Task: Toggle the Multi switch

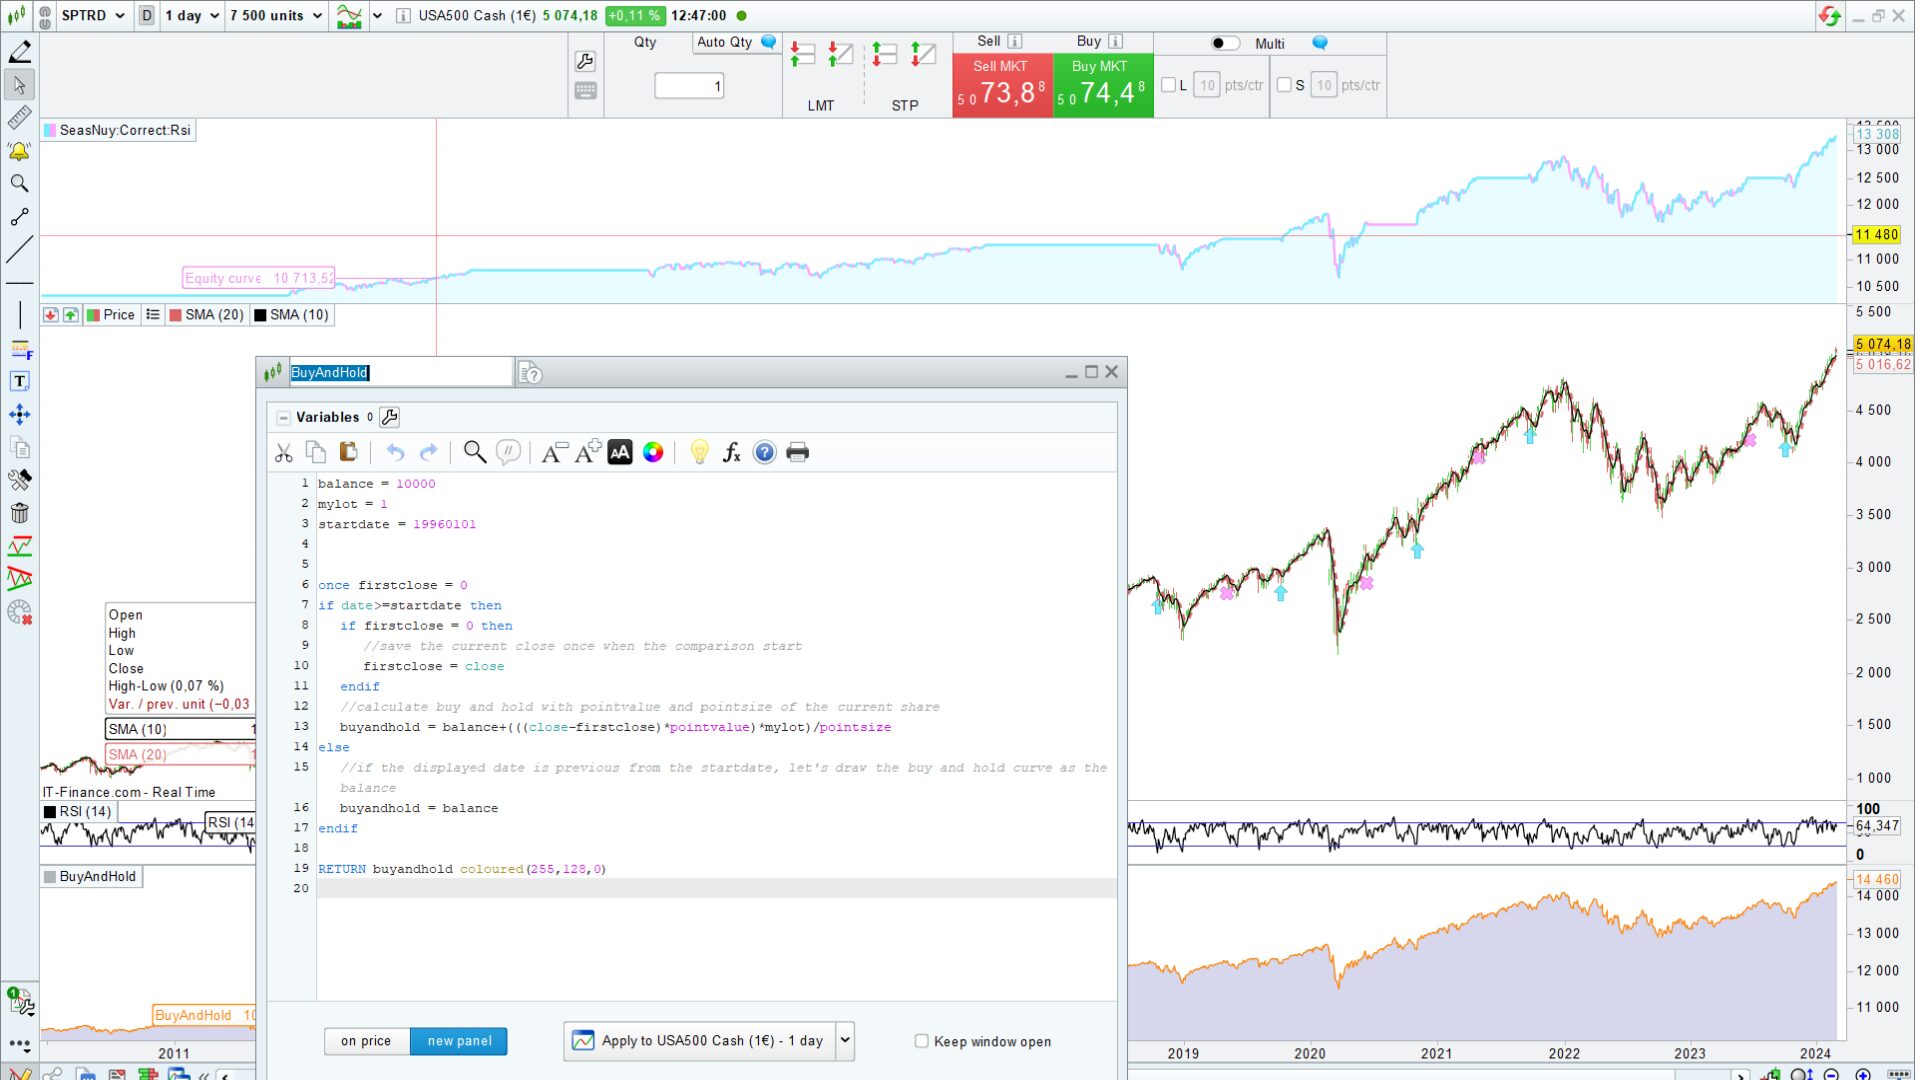Action: [1224, 43]
